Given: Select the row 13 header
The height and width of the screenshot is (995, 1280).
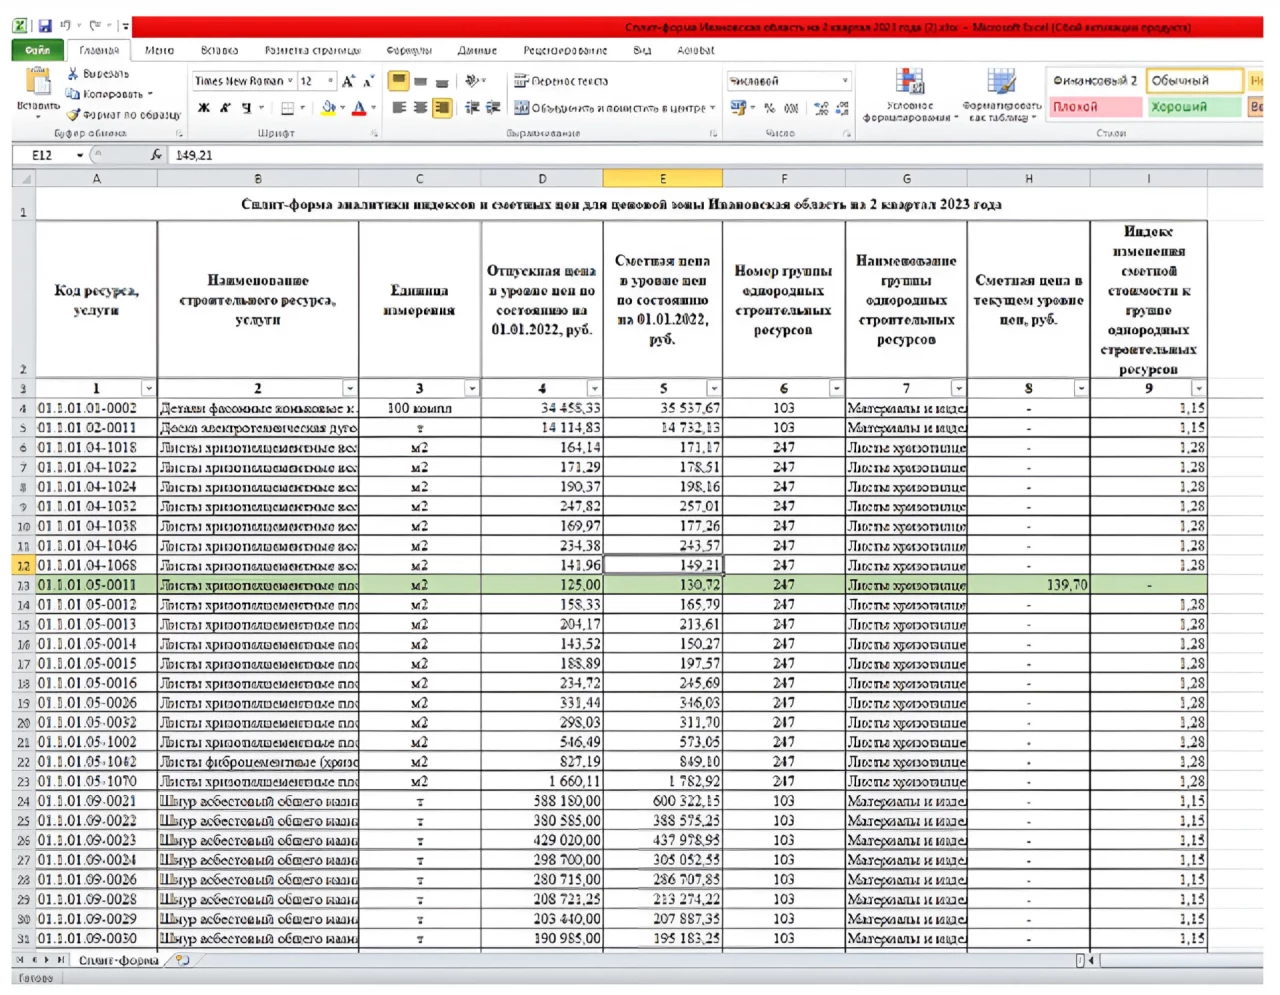Looking at the screenshot, I should pyautogui.click(x=24, y=585).
